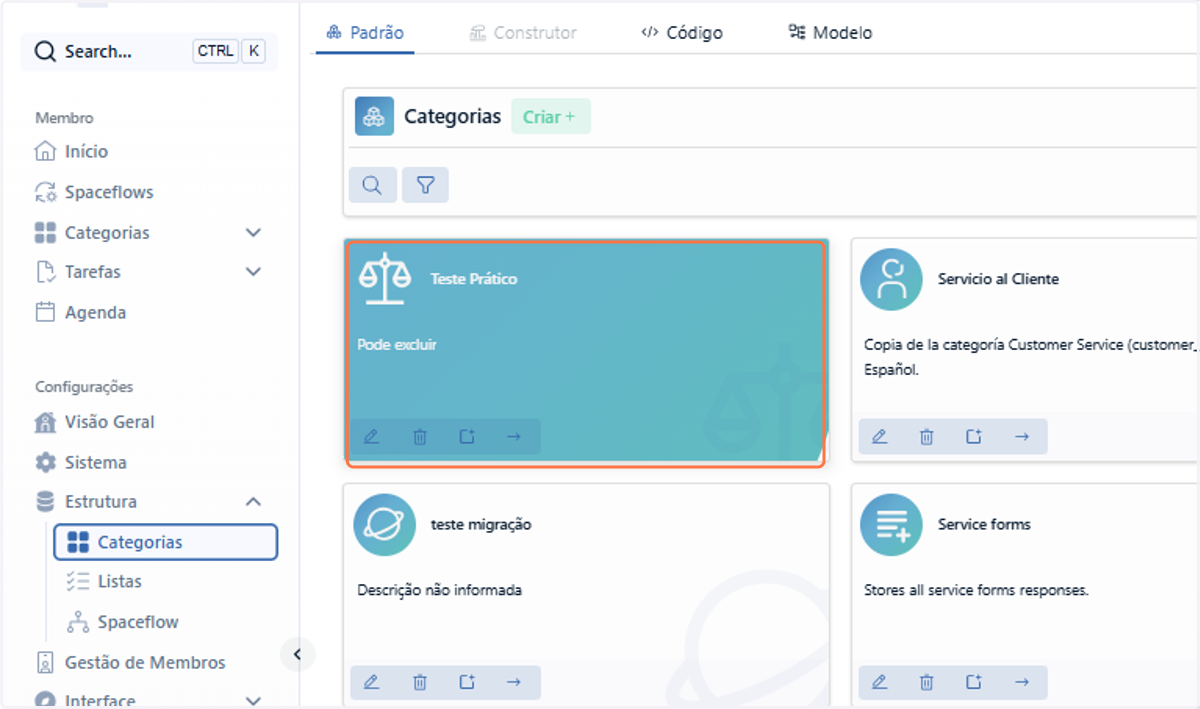This screenshot has height=709, width=1200.
Task: Switch to the Modelo tab
Action: 830,32
